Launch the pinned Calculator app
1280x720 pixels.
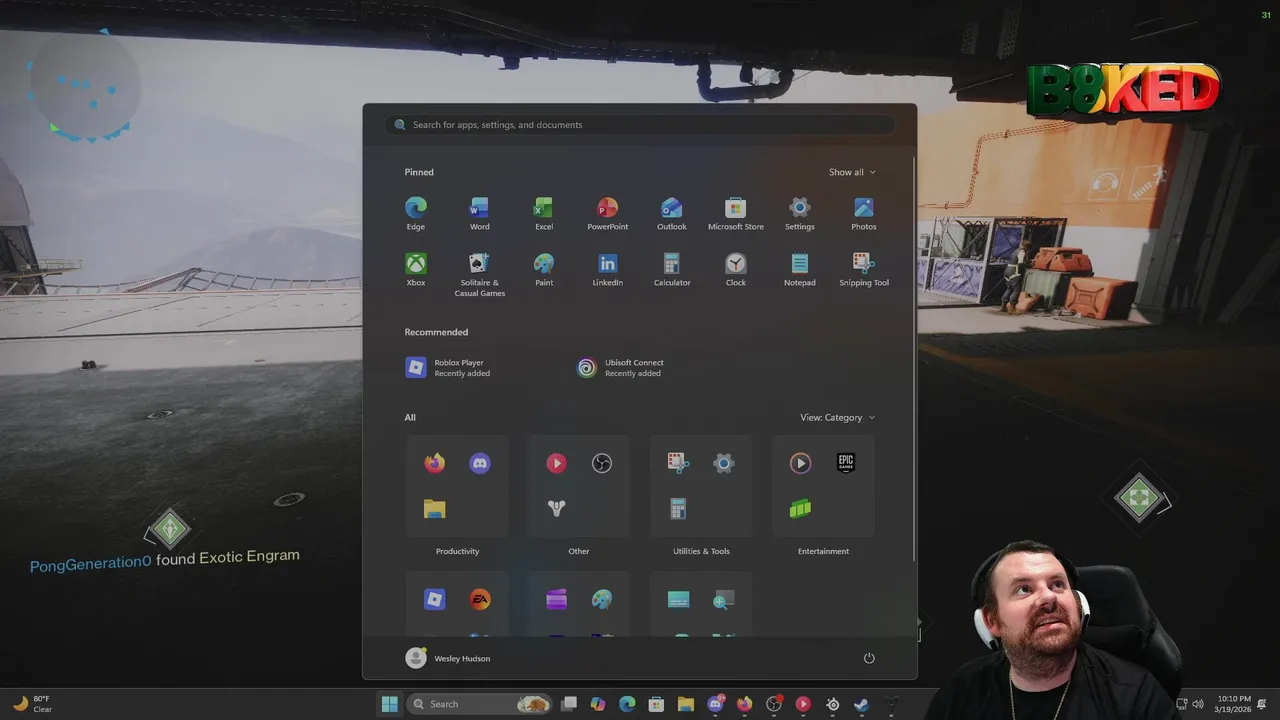pyautogui.click(x=672, y=269)
